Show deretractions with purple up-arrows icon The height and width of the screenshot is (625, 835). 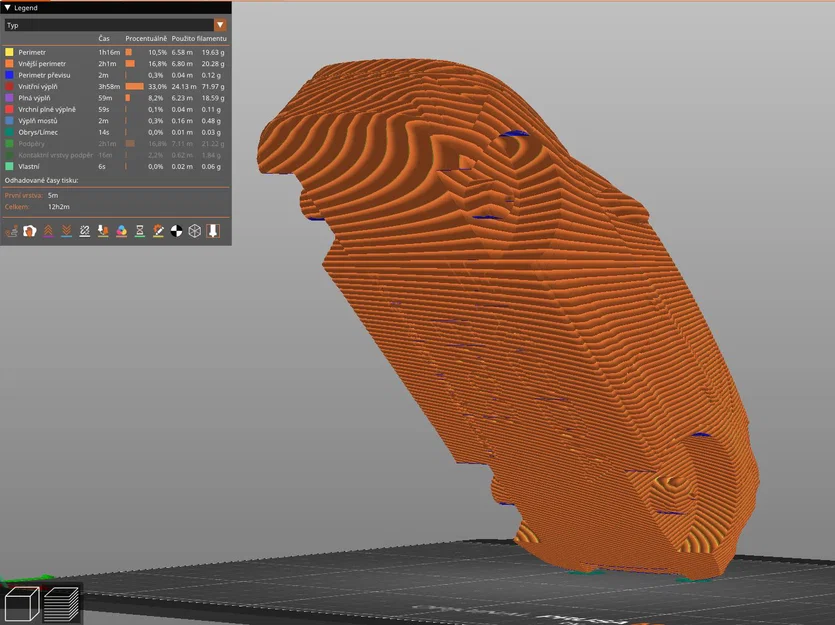[49, 230]
